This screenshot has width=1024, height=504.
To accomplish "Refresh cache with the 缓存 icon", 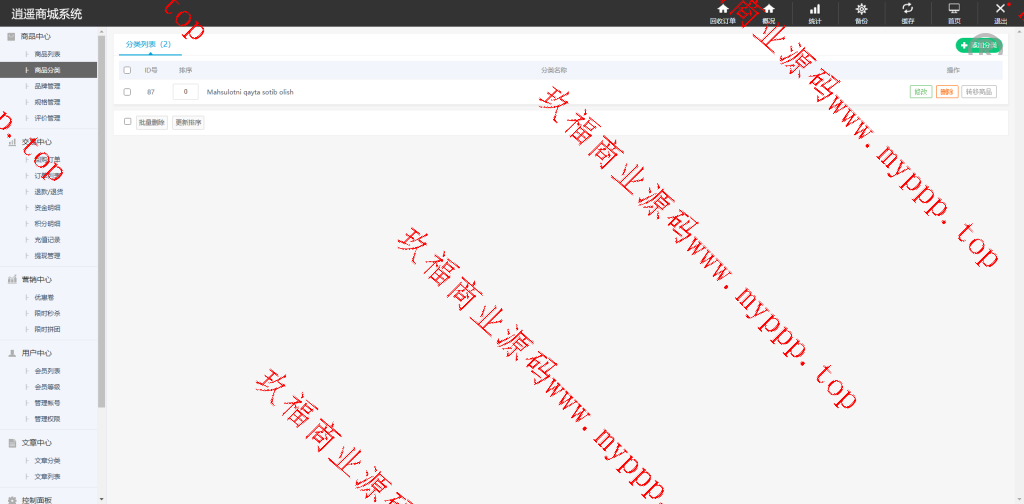I will (907, 13).
